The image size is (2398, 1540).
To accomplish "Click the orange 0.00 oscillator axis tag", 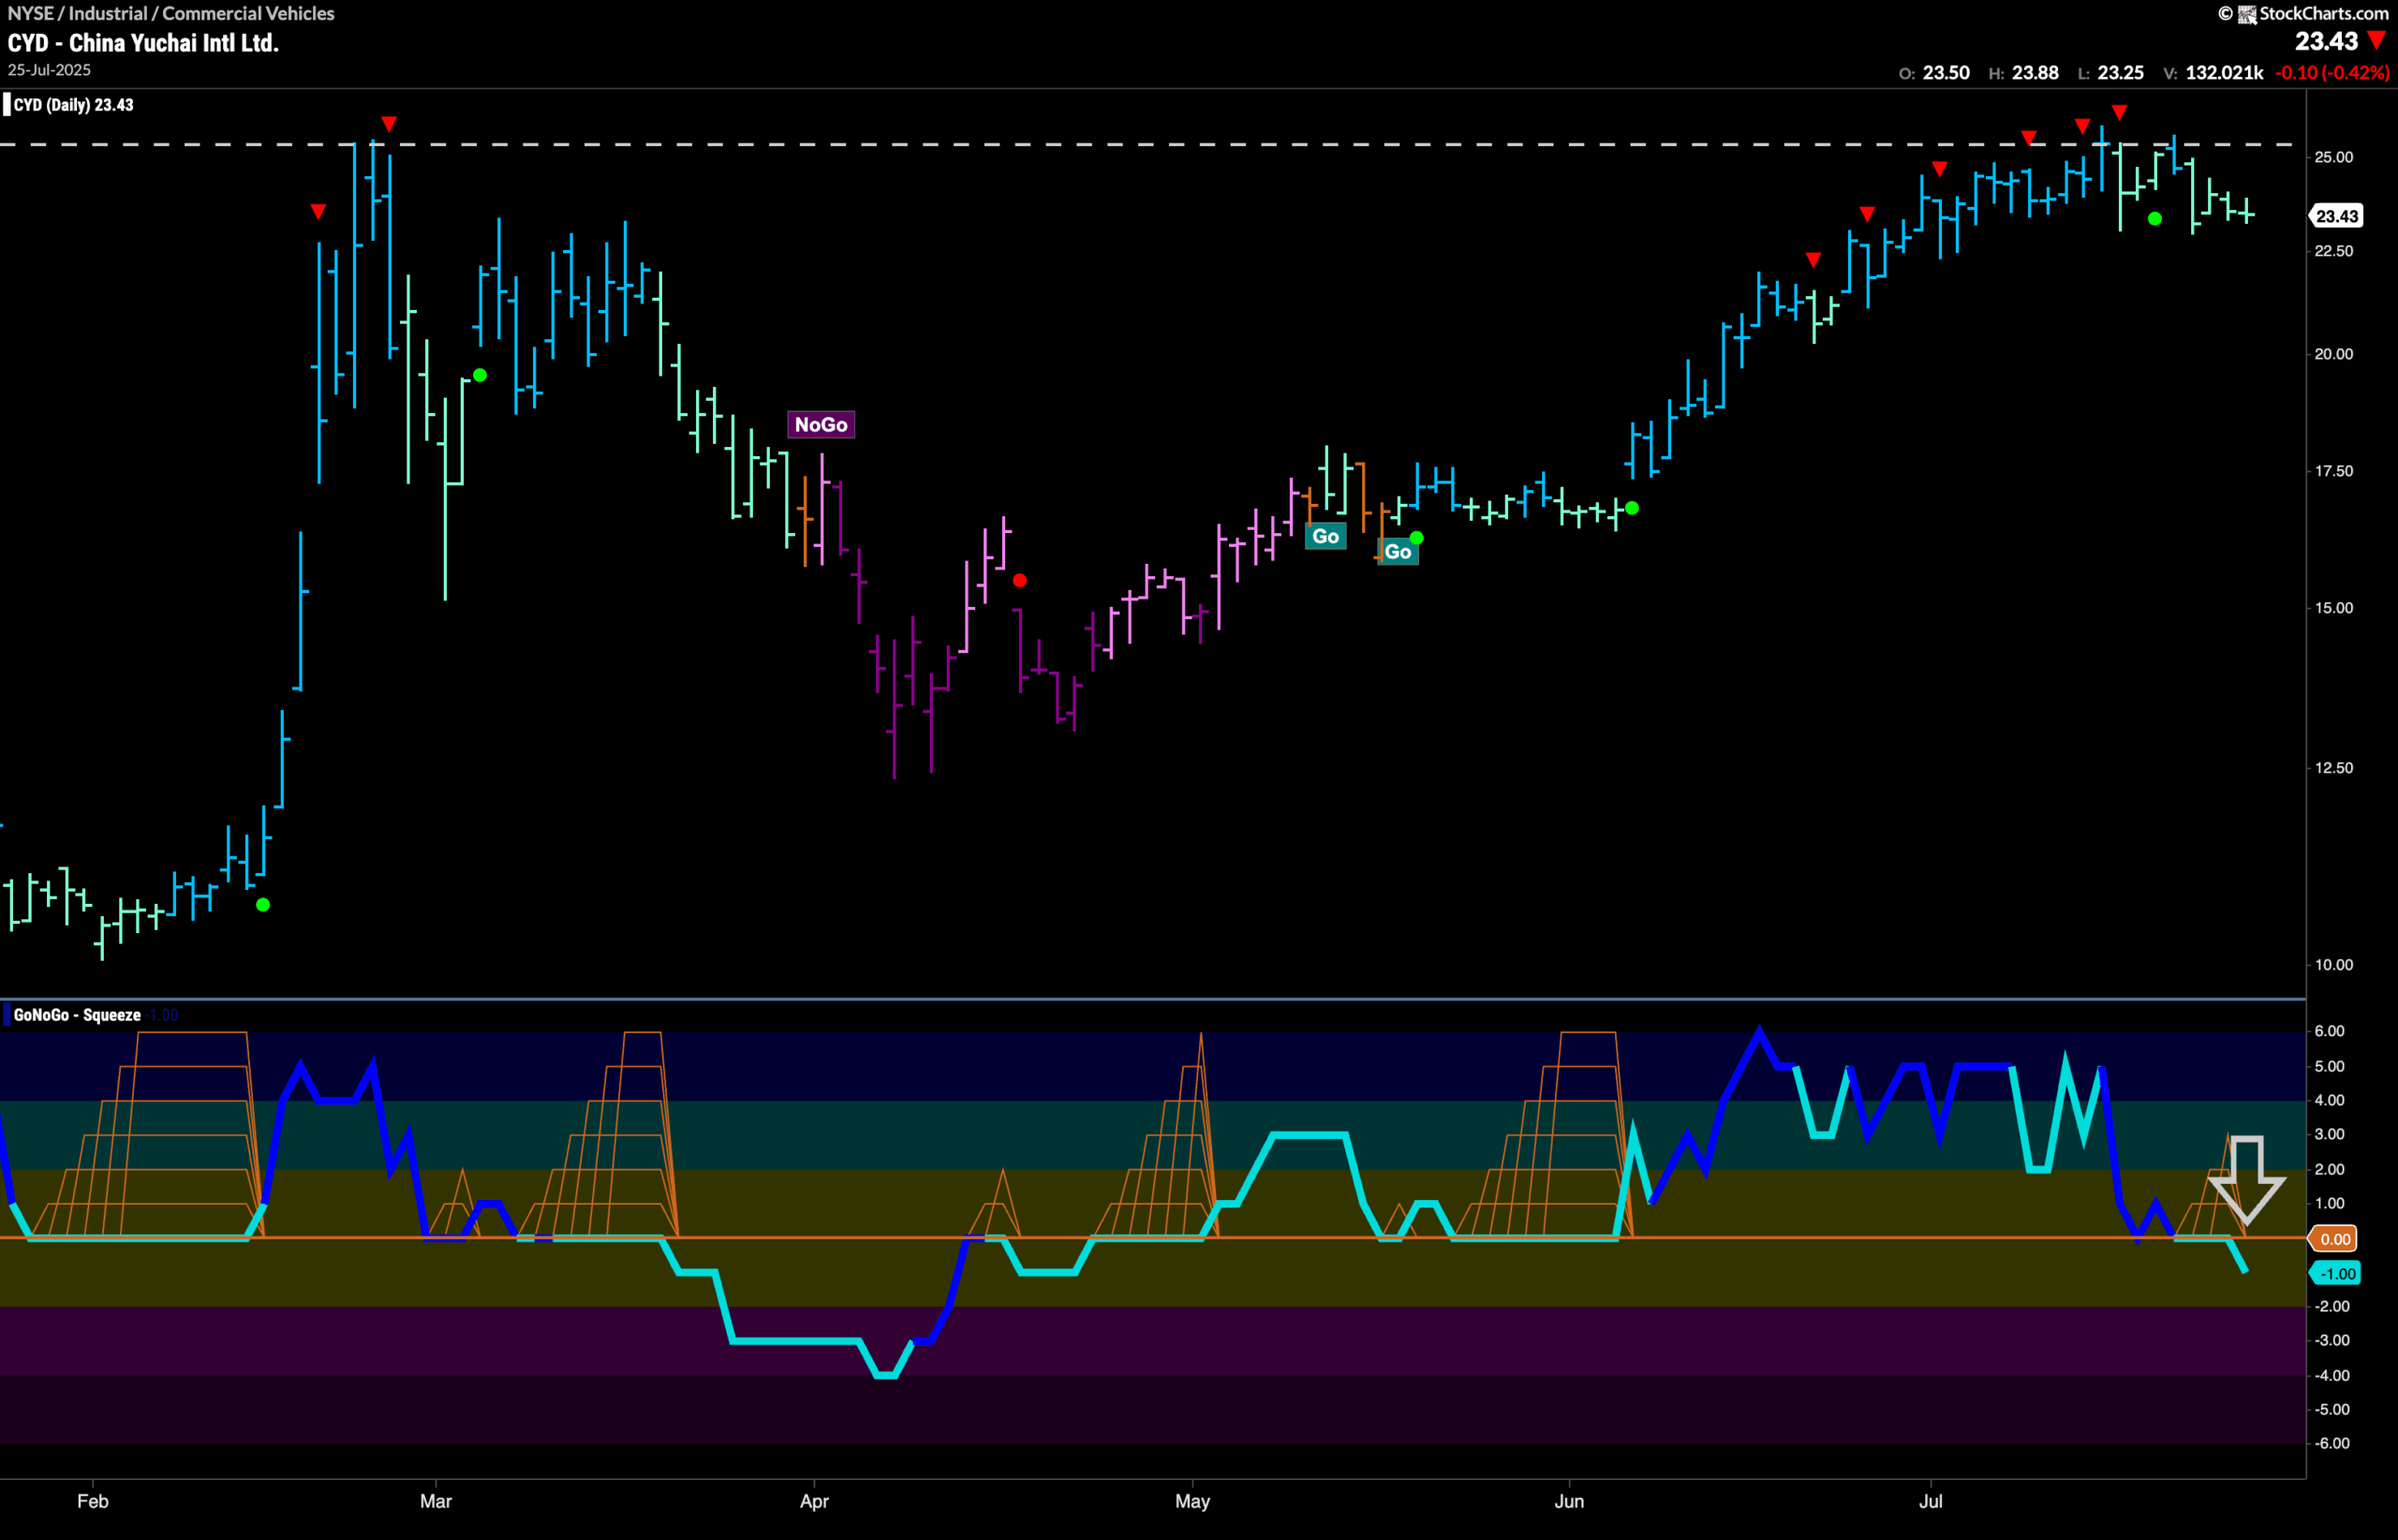I will (2335, 1239).
